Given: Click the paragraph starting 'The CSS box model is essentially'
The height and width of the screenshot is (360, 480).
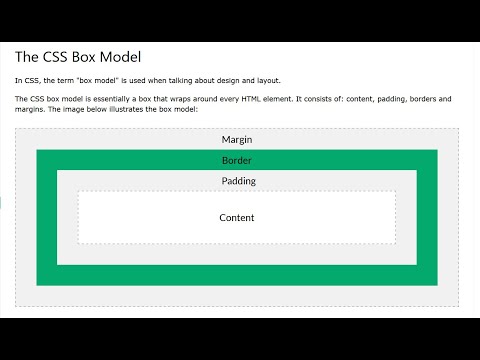Looking at the screenshot, I should pyautogui.click(x=233, y=104).
